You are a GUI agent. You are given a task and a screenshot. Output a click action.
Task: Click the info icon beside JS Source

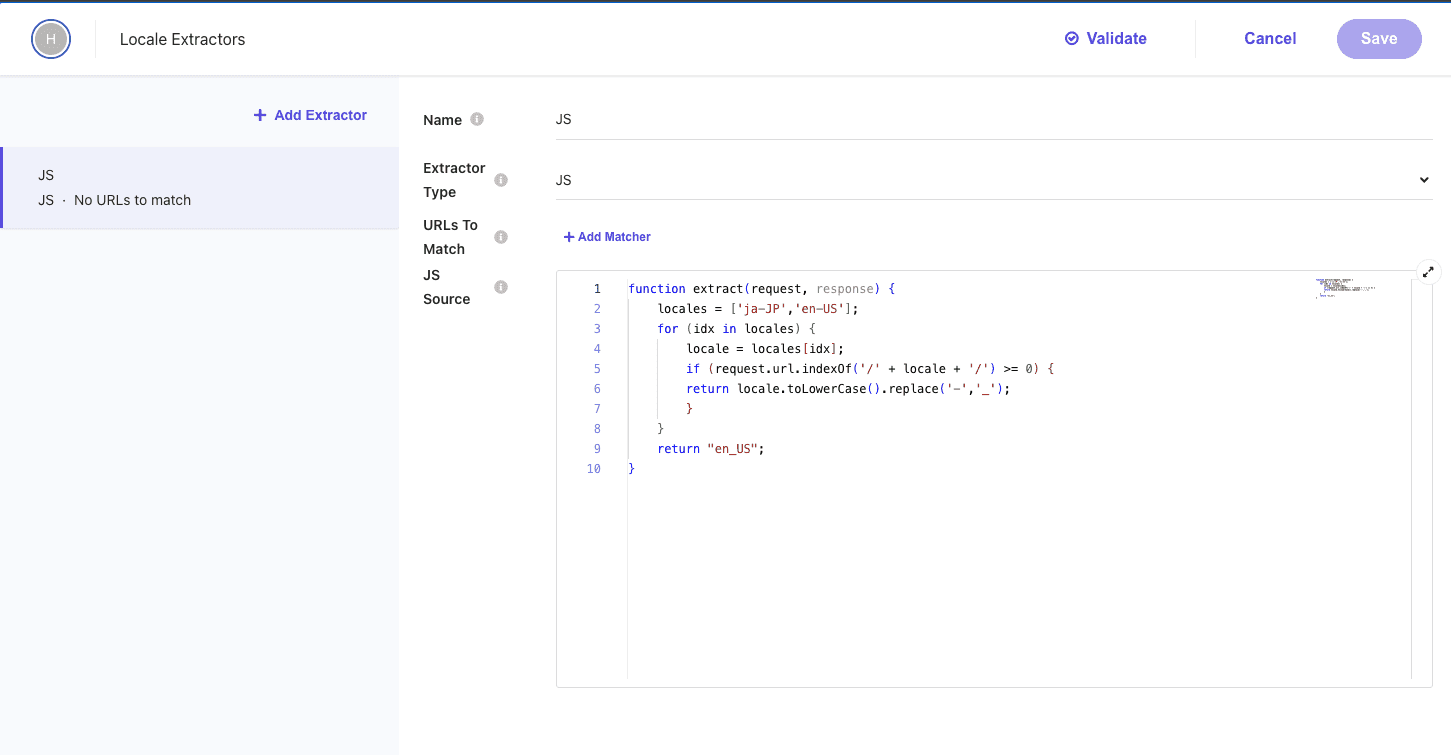pyautogui.click(x=501, y=287)
